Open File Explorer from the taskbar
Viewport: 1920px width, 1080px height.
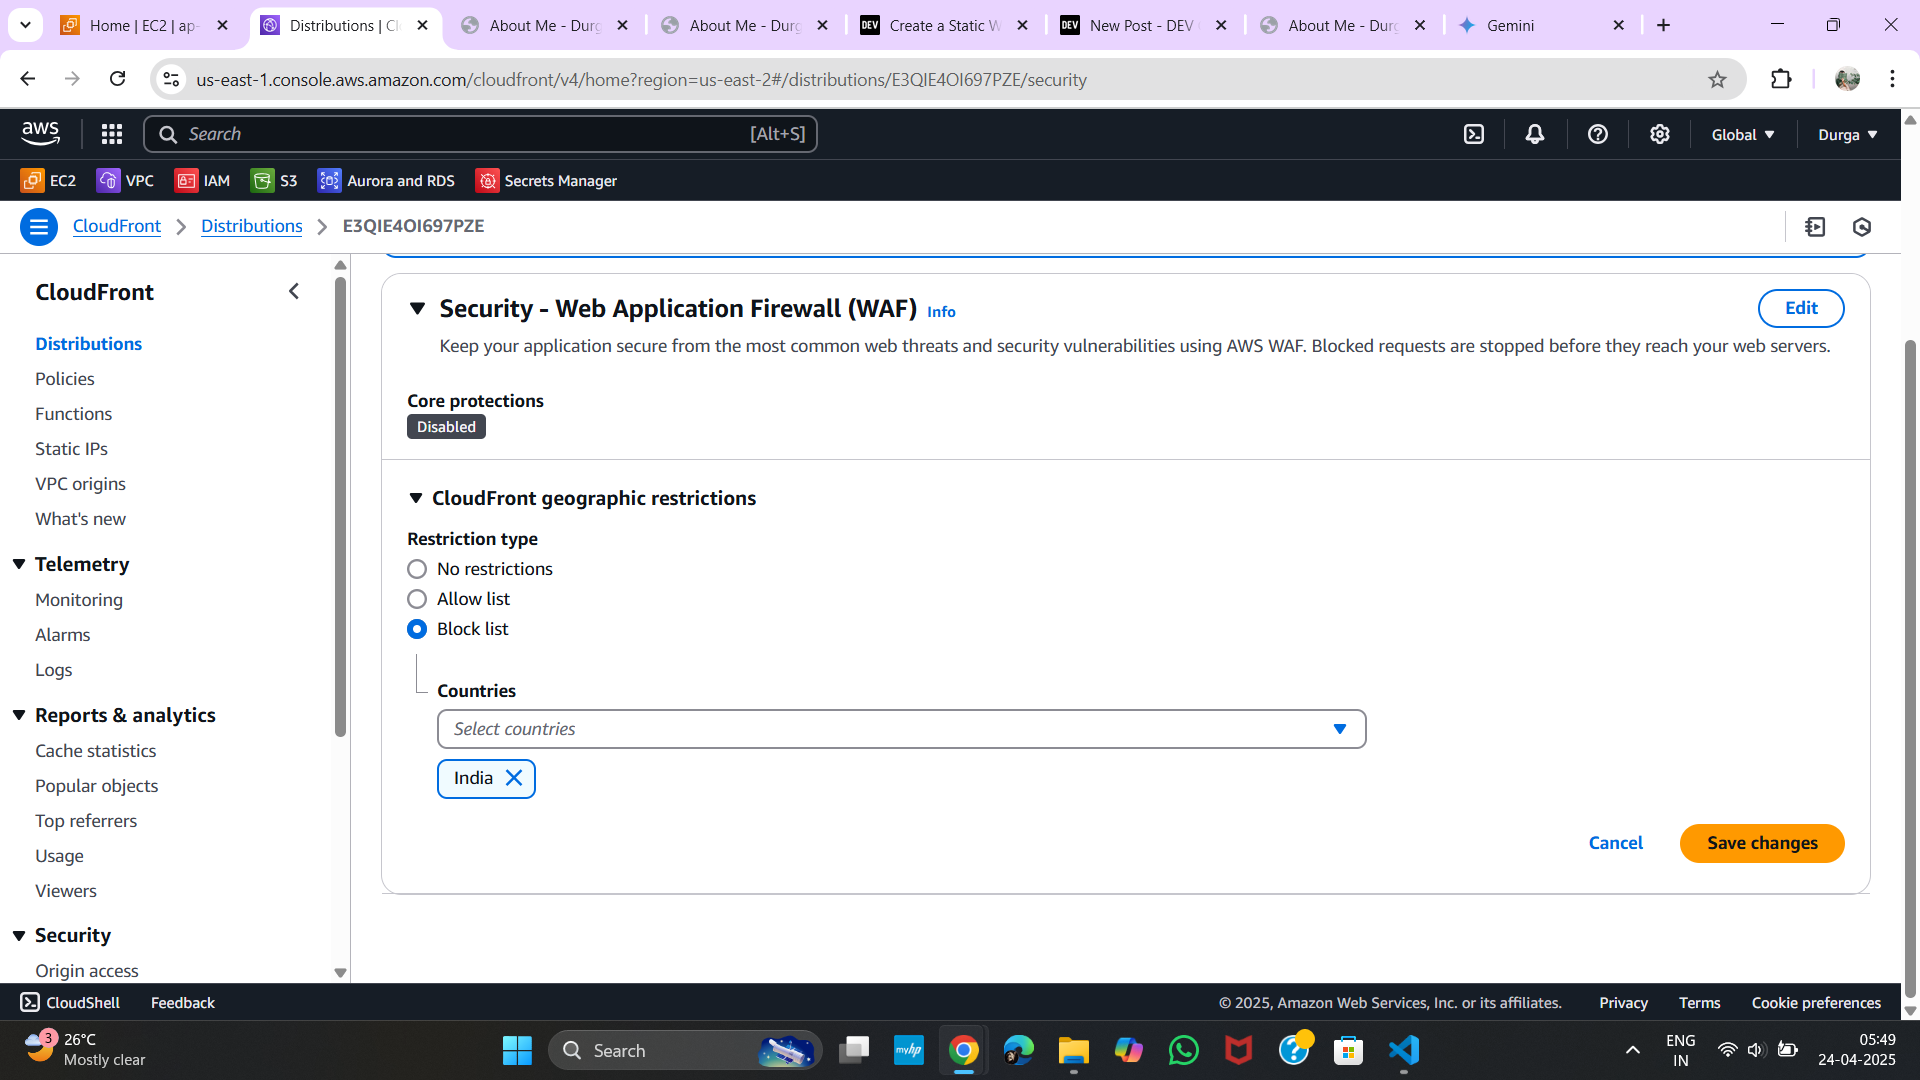click(x=1074, y=1050)
